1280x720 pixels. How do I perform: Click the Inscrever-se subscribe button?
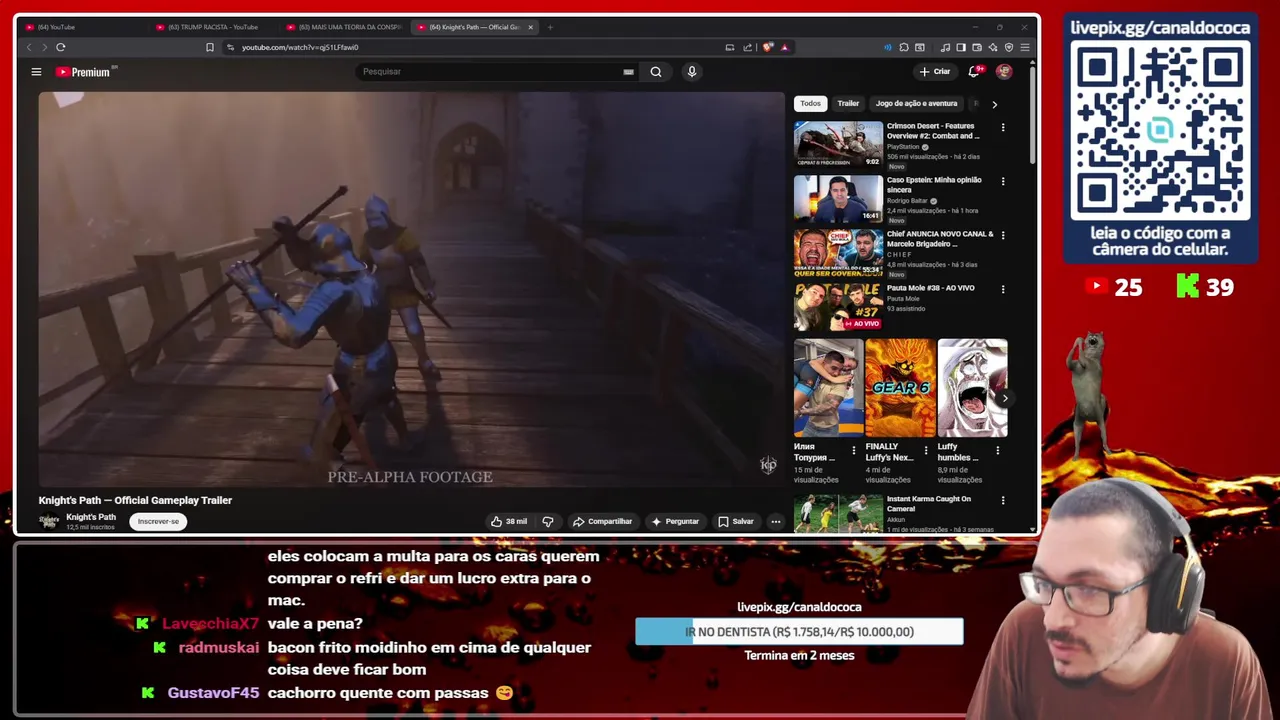[158, 521]
